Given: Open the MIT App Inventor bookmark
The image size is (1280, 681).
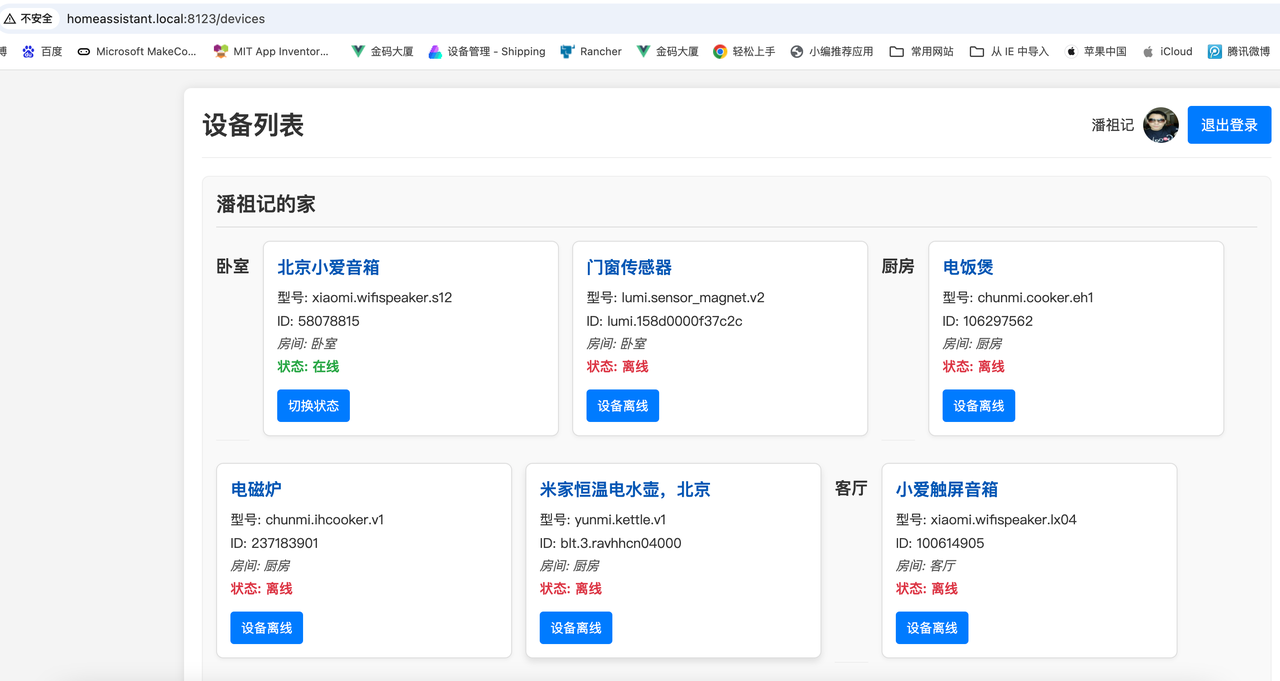Looking at the screenshot, I should (x=271, y=51).
